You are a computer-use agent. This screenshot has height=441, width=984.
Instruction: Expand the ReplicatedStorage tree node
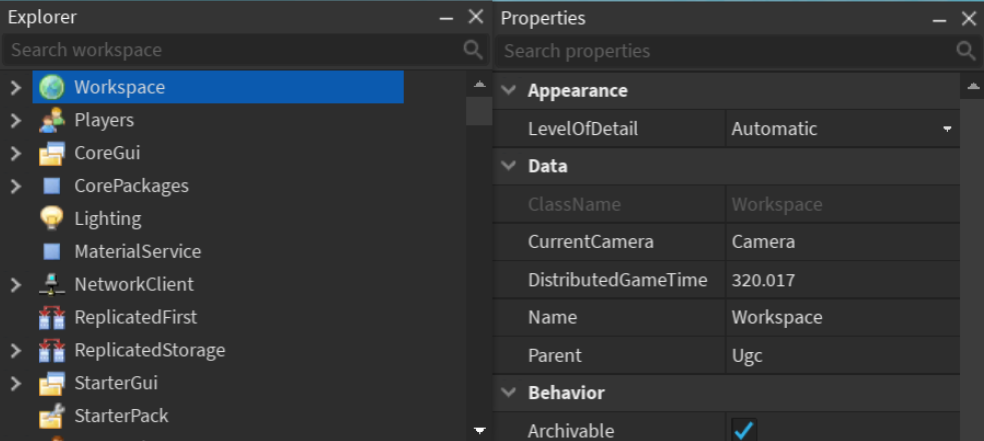[x=16, y=350]
